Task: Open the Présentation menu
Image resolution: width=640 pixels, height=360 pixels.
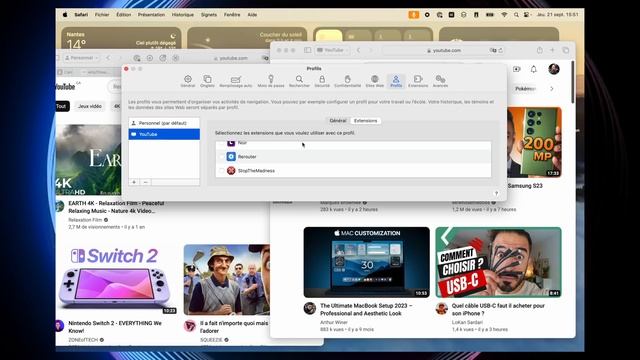Action: (151, 15)
